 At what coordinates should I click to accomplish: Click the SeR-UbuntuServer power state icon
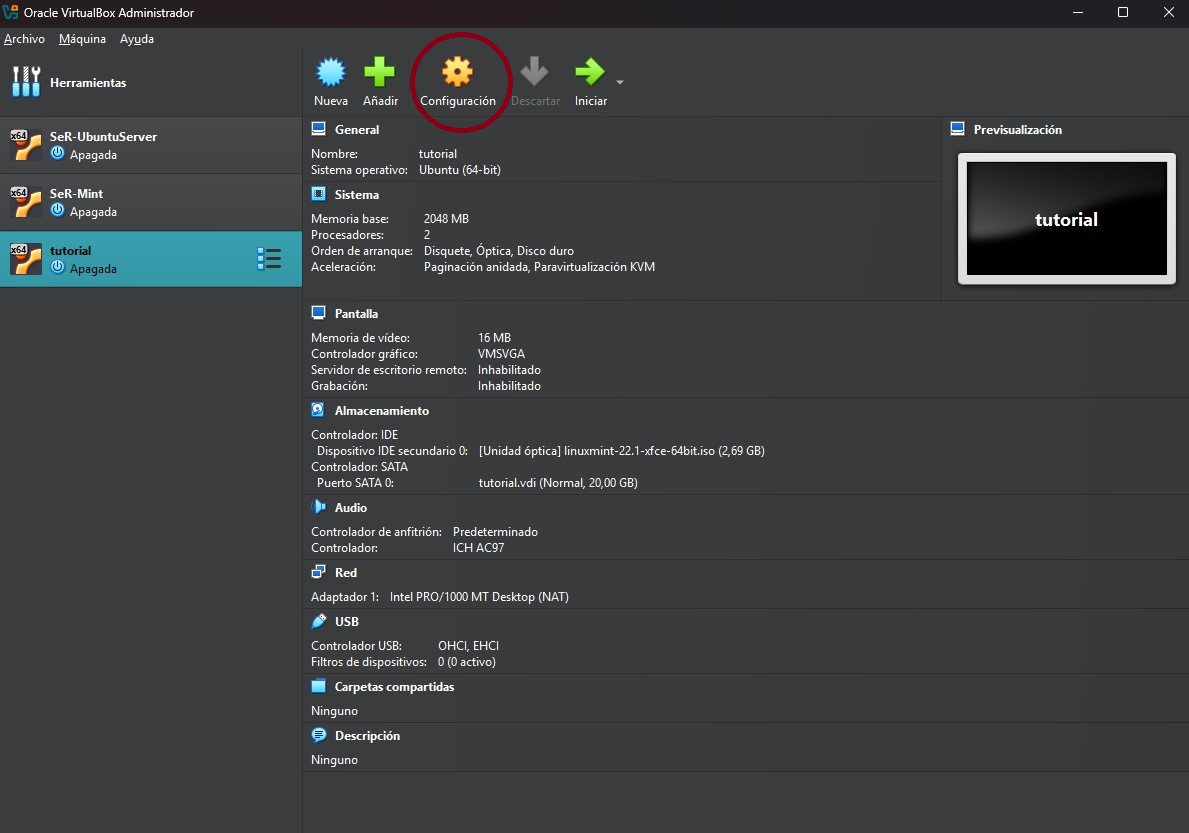(x=58, y=153)
